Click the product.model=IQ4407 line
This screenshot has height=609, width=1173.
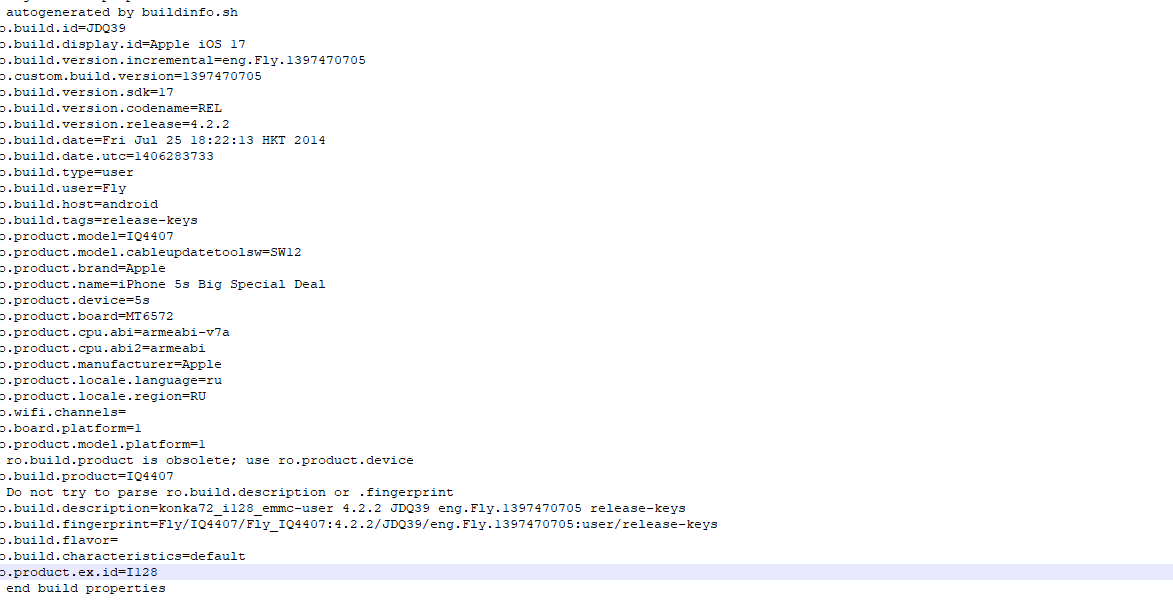point(87,236)
